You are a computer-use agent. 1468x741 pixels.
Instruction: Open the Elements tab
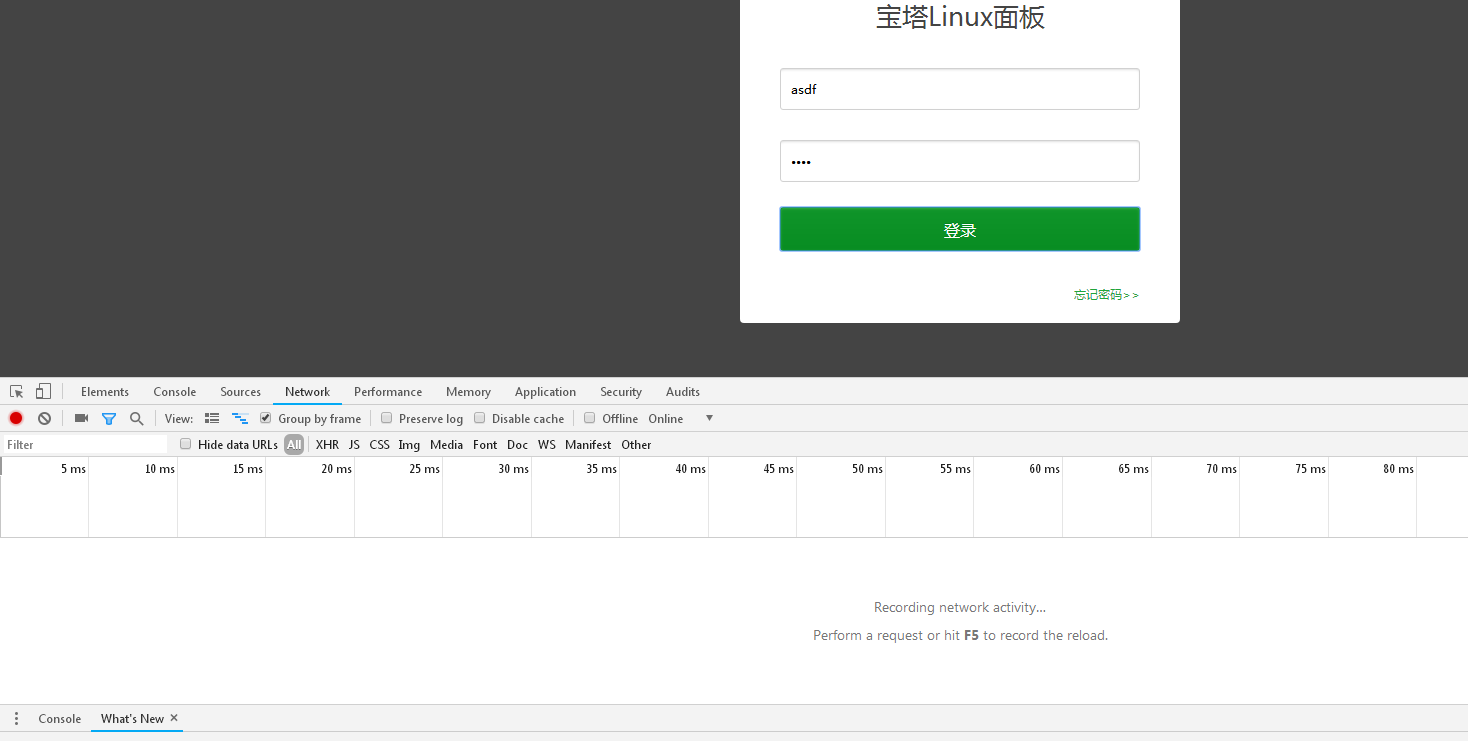tap(105, 392)
